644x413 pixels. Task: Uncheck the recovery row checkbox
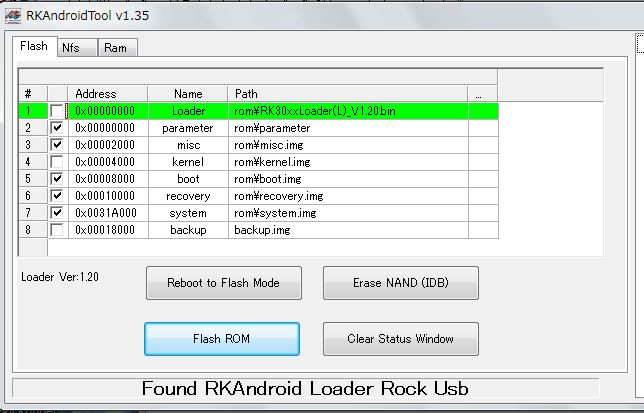coord(57,195)
